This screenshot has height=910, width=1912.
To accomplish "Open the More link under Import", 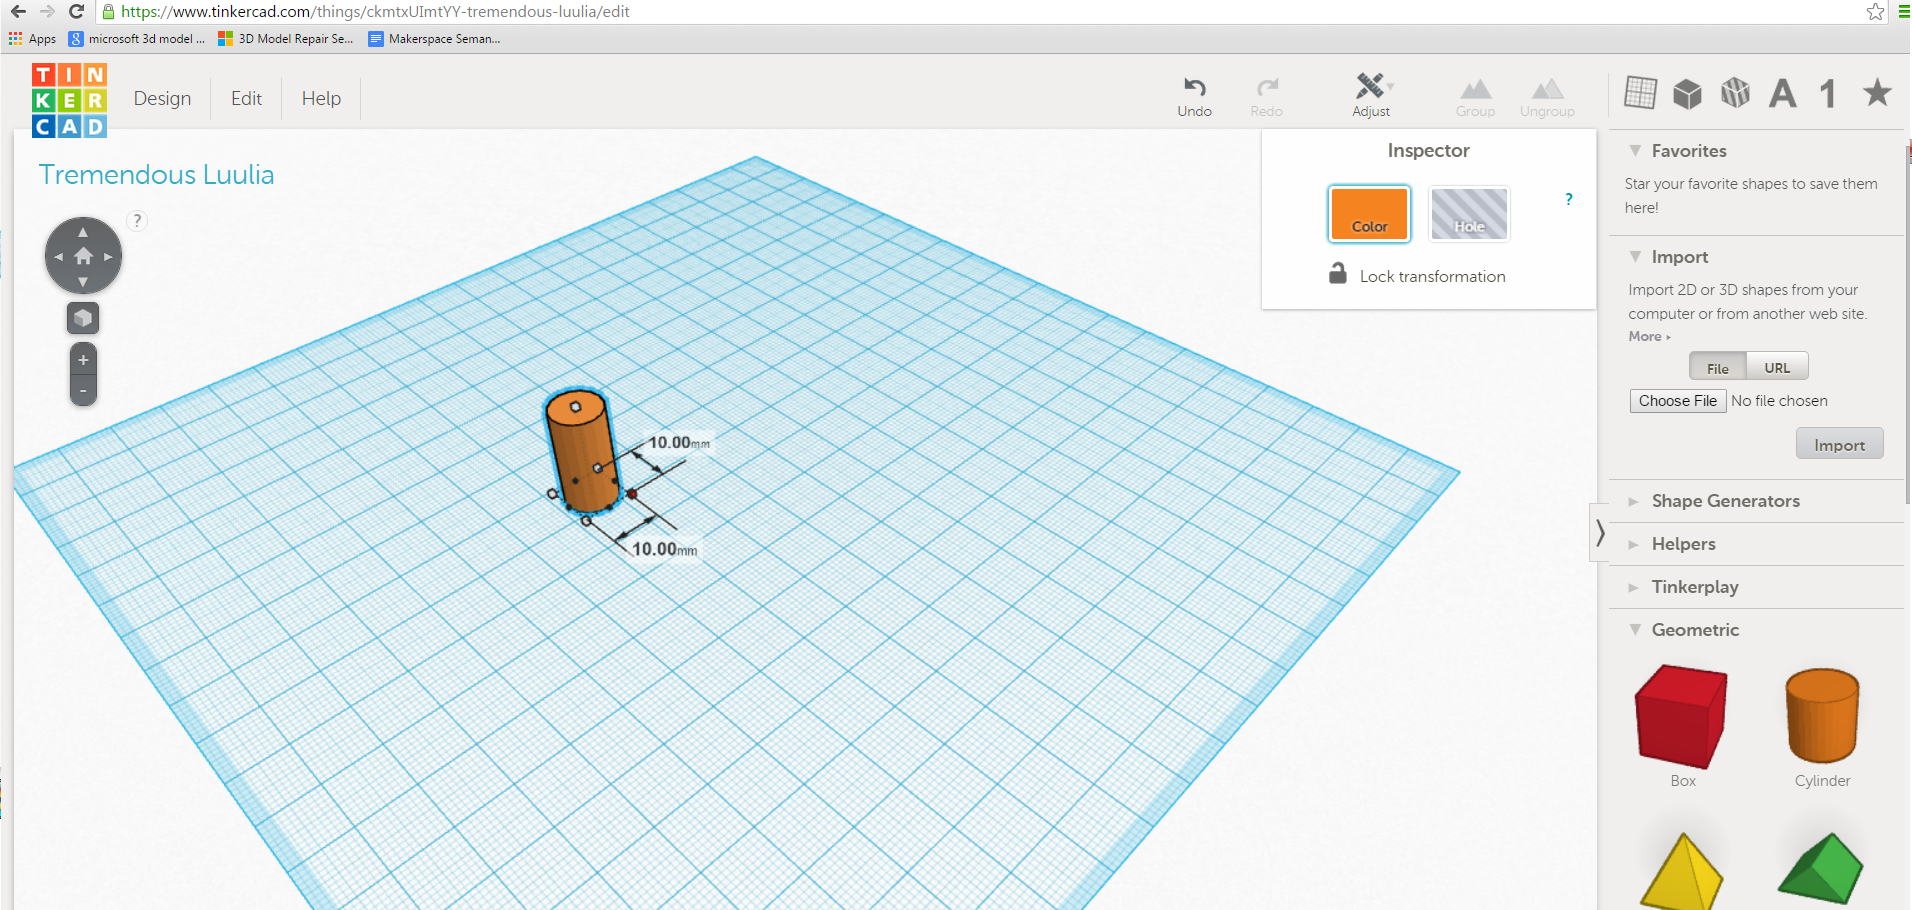I will click(x=1649, y=337).
